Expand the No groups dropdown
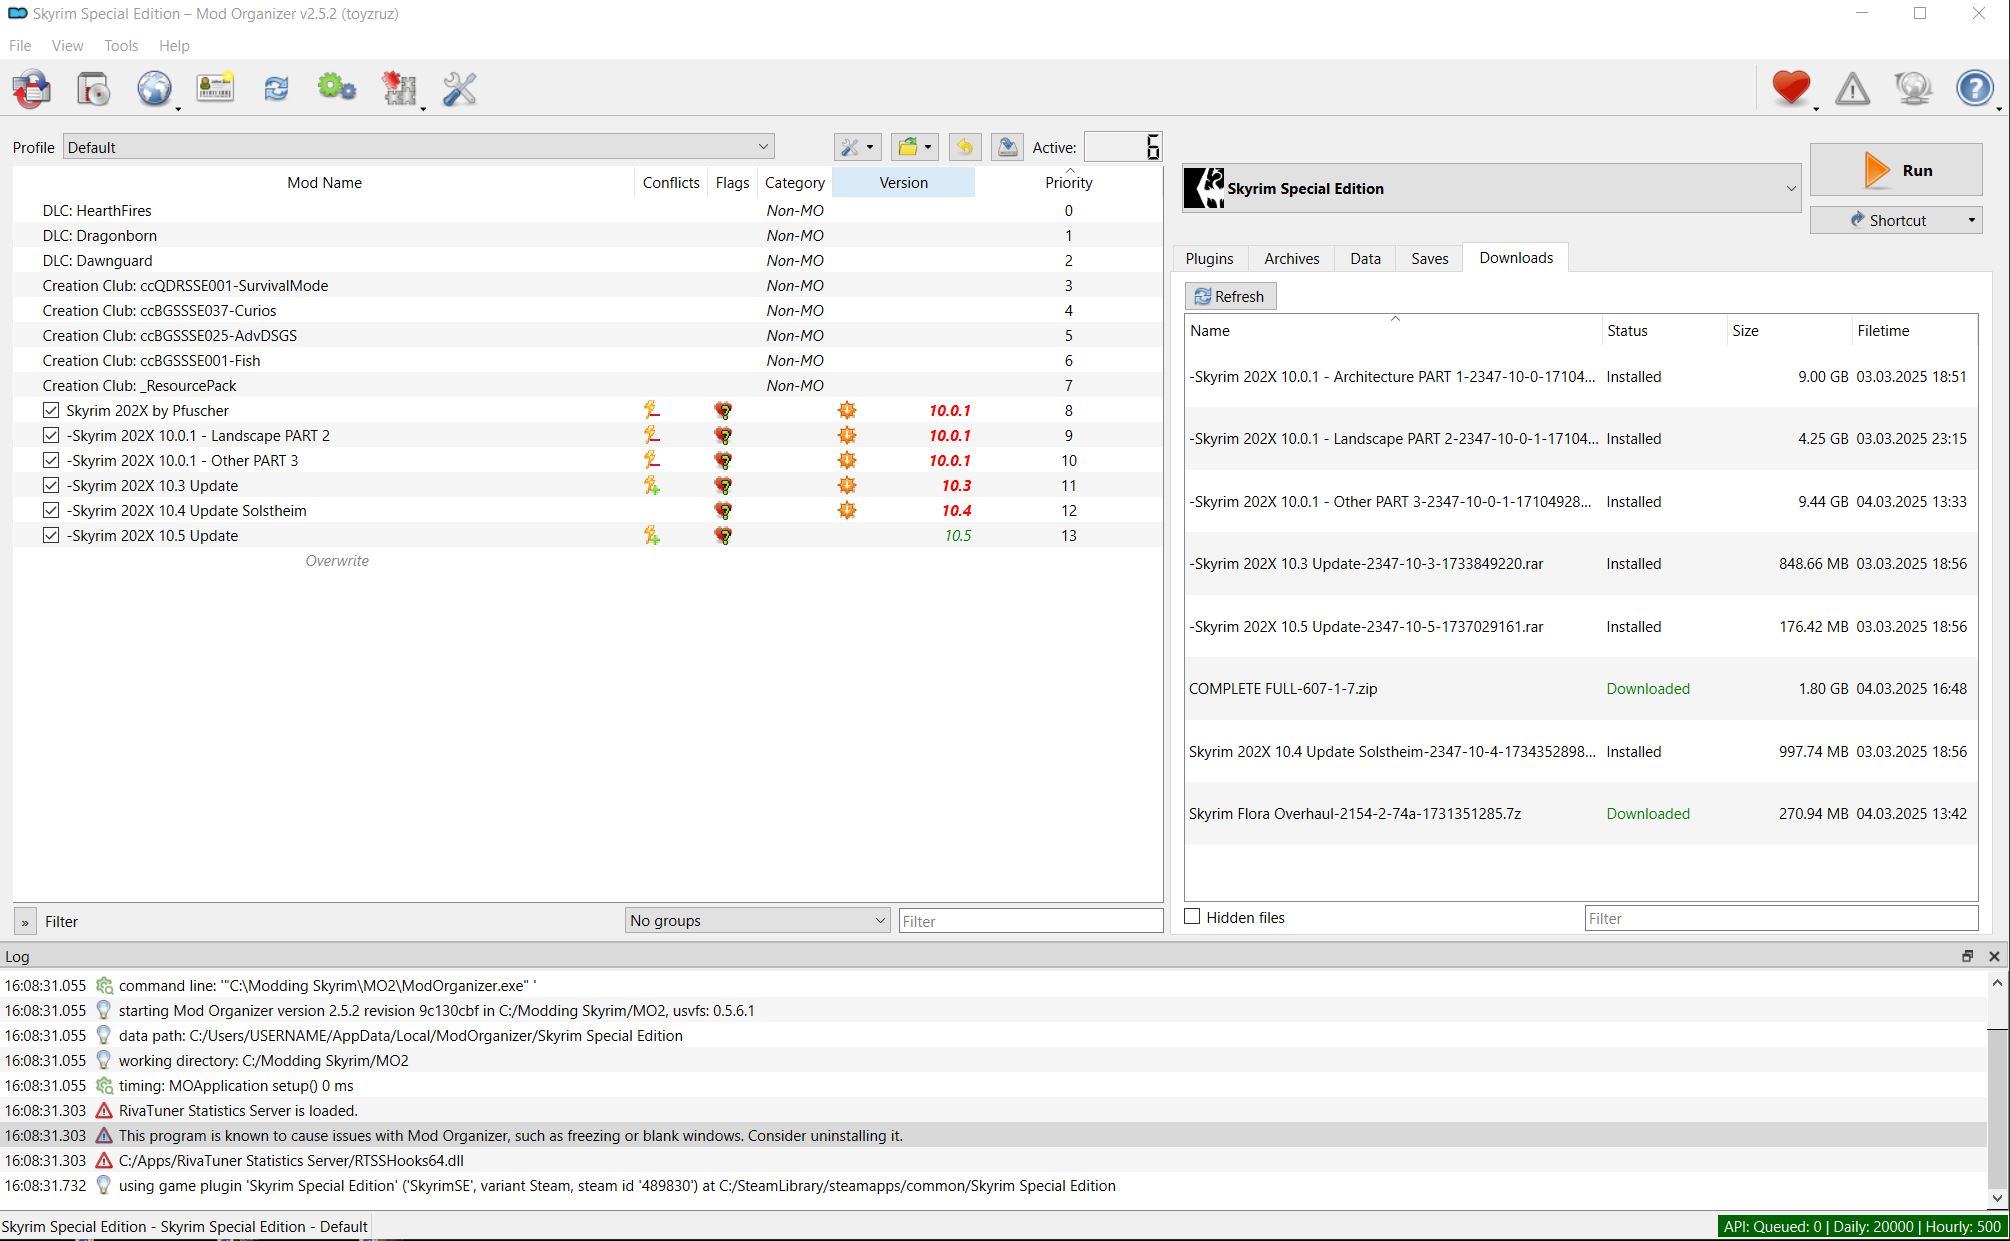Screen dimensions: 2010x1241 tap(757, 920)
